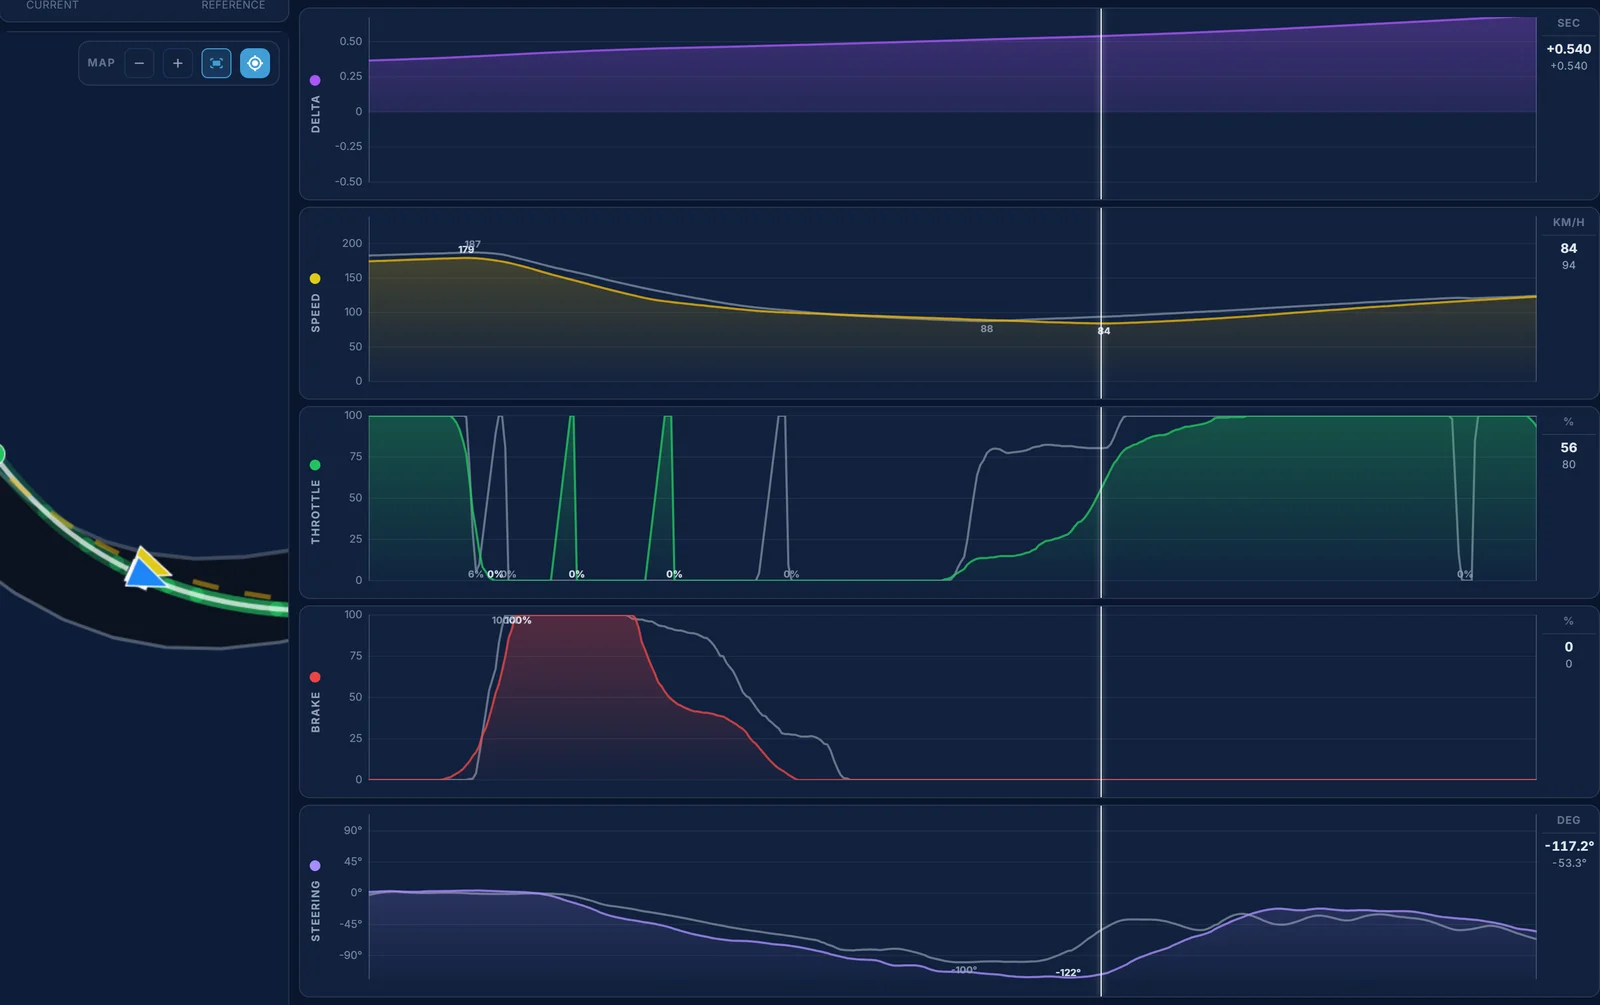Image resolution: width=1600 pixels, height=1005 pixels.
Task: Click the 84 km/h current speed readout
Action: [1568, 248]
